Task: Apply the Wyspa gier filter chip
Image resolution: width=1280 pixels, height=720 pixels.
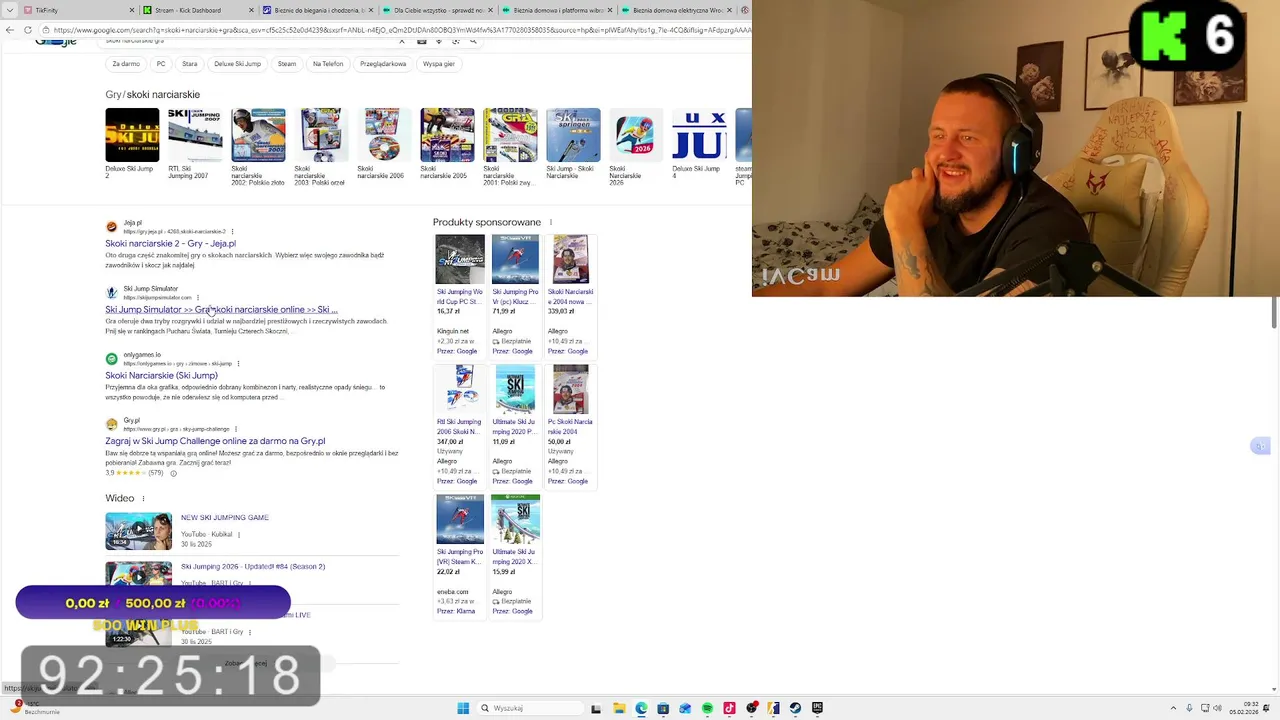Action: point(439,64)
